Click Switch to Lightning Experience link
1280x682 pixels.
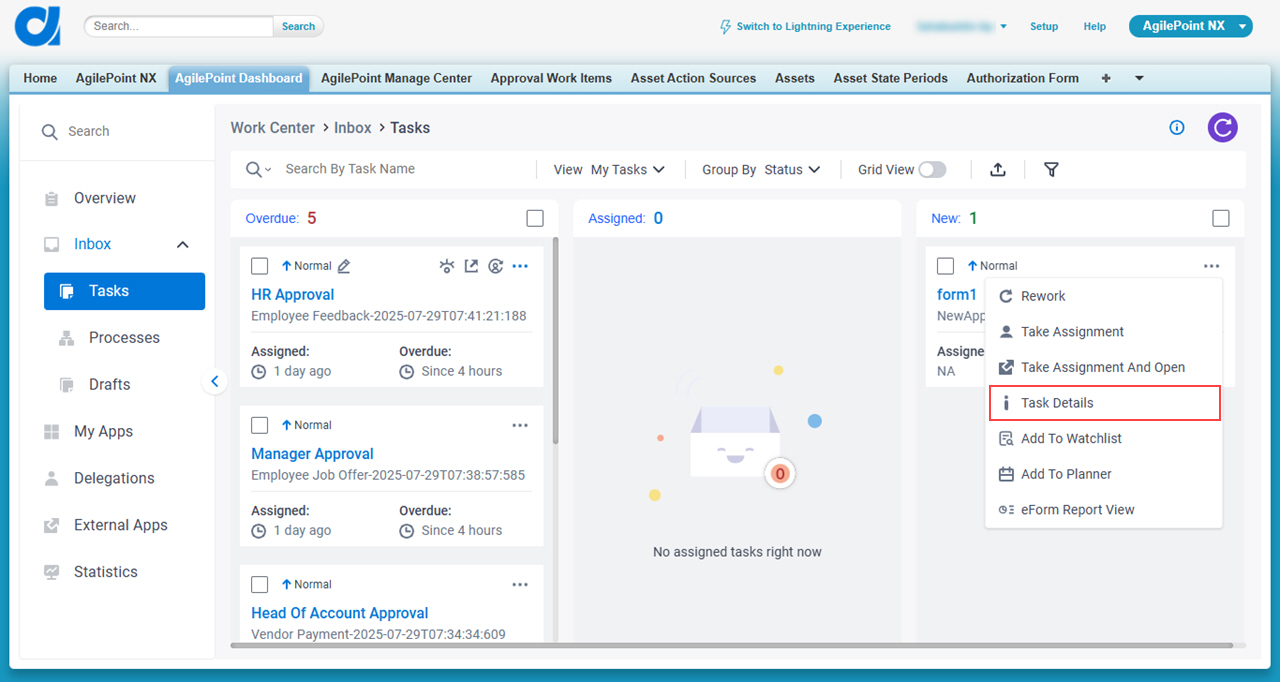point(813,27)
